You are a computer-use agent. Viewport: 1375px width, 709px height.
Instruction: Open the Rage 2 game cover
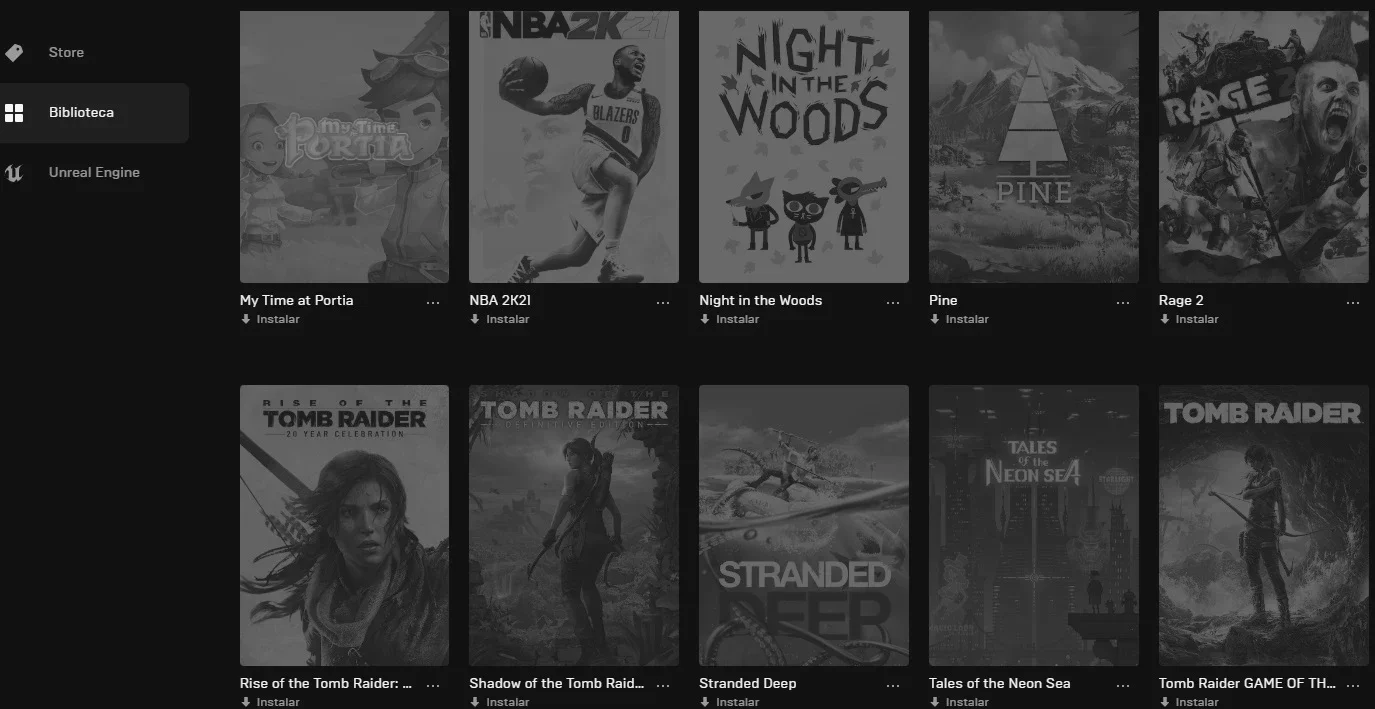(1264, 146)
